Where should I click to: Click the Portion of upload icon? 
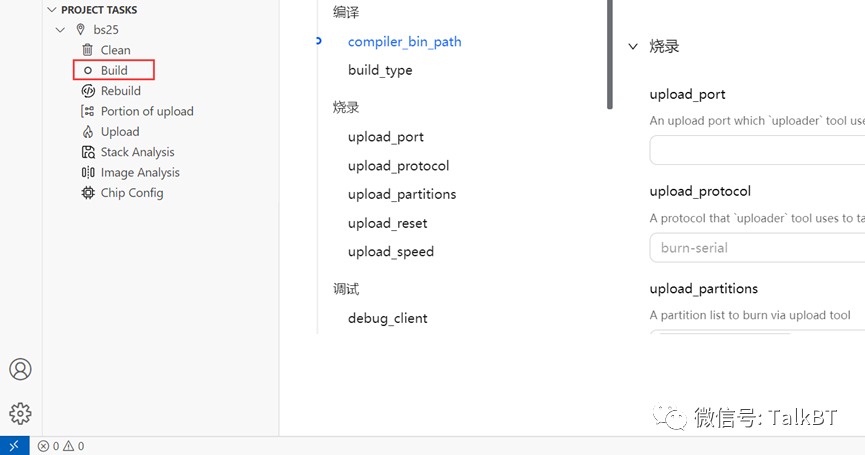[x=88, y=111]
